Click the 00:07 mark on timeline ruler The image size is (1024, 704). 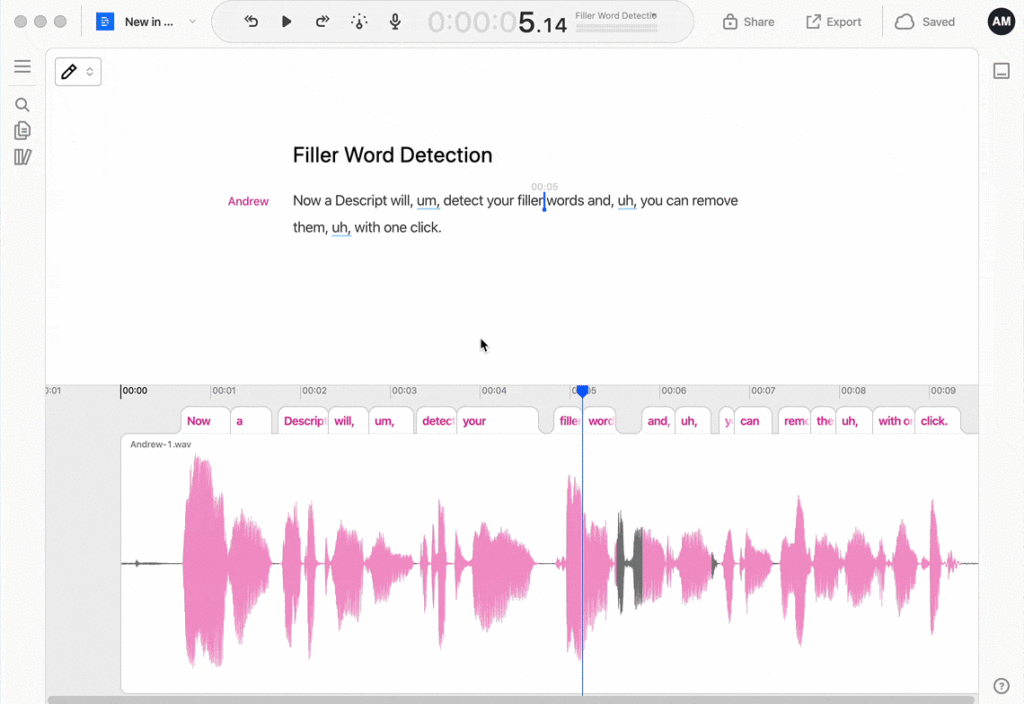pos(763,391)
